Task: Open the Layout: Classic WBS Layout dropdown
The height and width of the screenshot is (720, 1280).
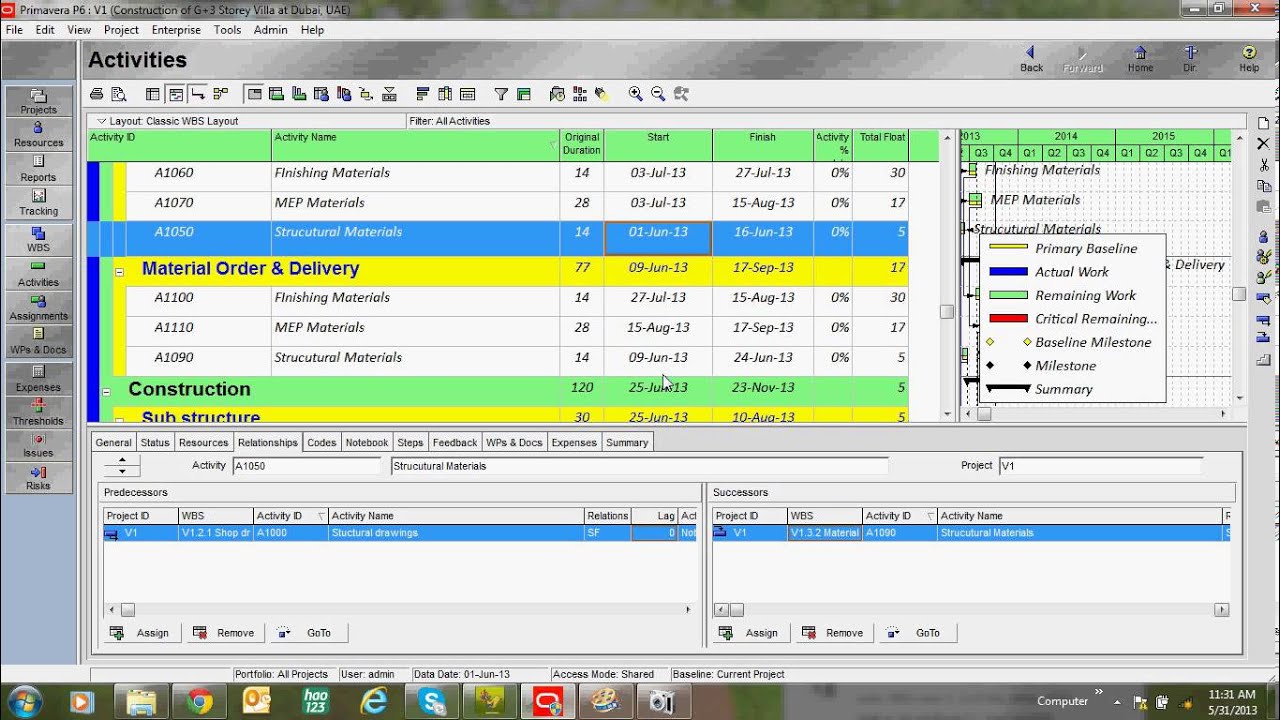Action: pos(101,121)
